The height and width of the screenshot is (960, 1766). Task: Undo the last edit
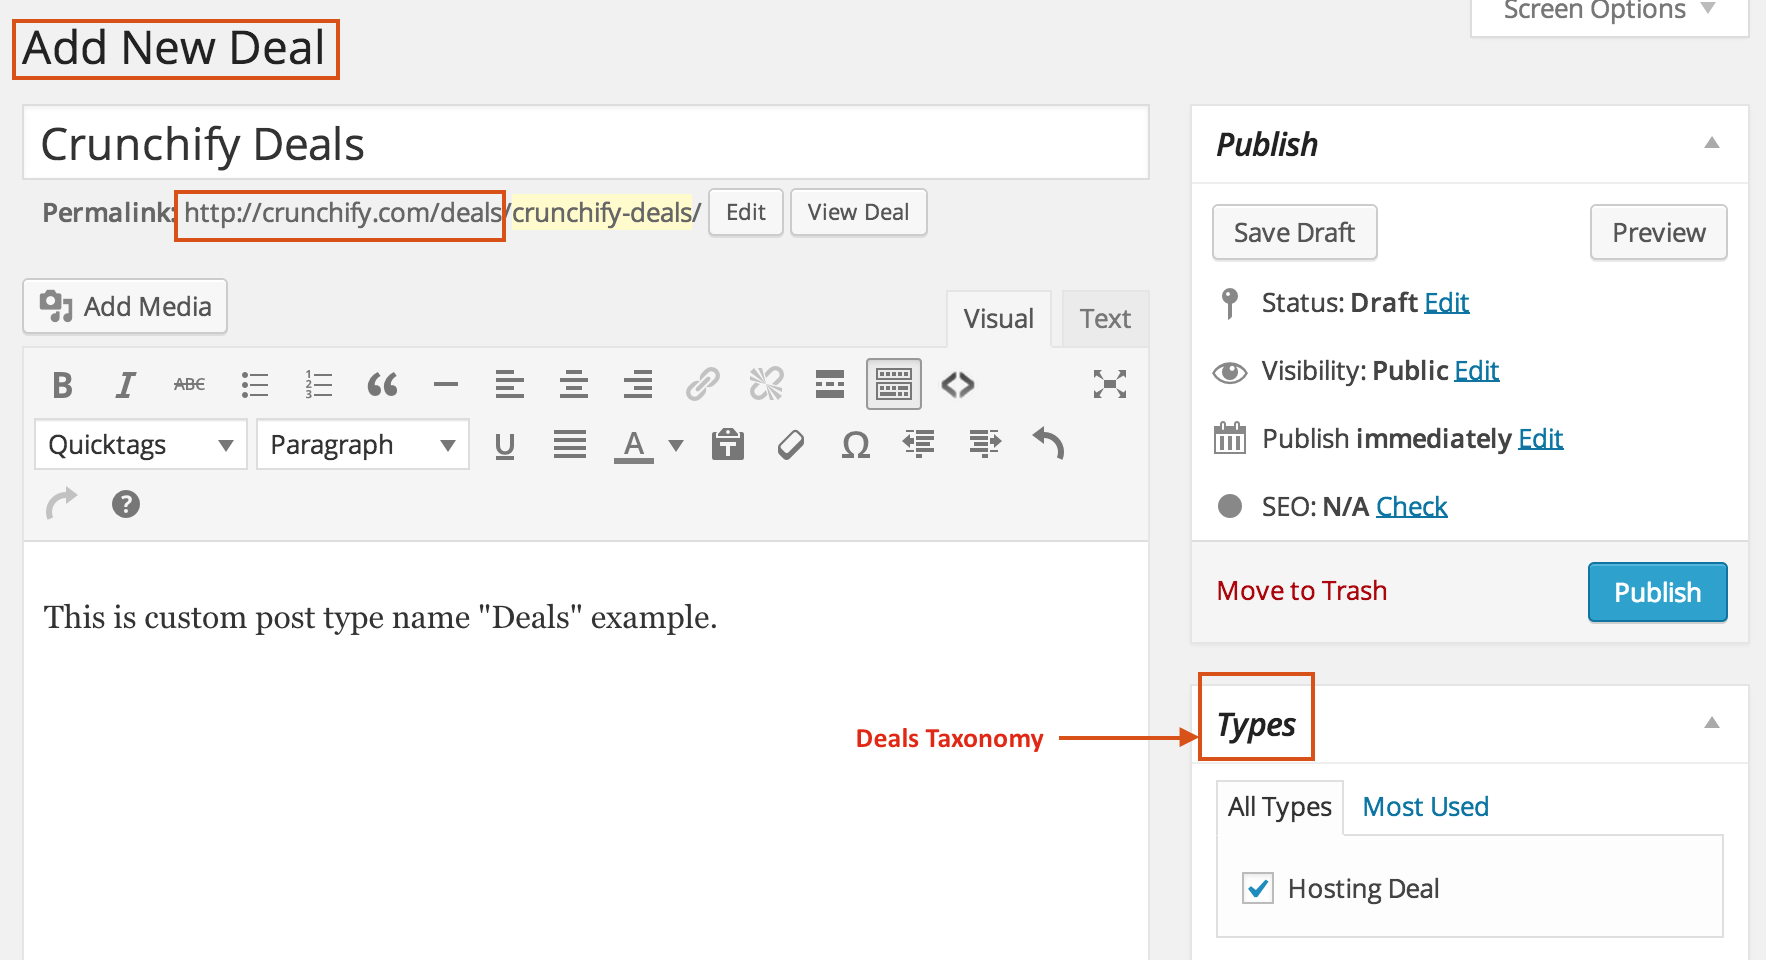(x=1048, y=445)
